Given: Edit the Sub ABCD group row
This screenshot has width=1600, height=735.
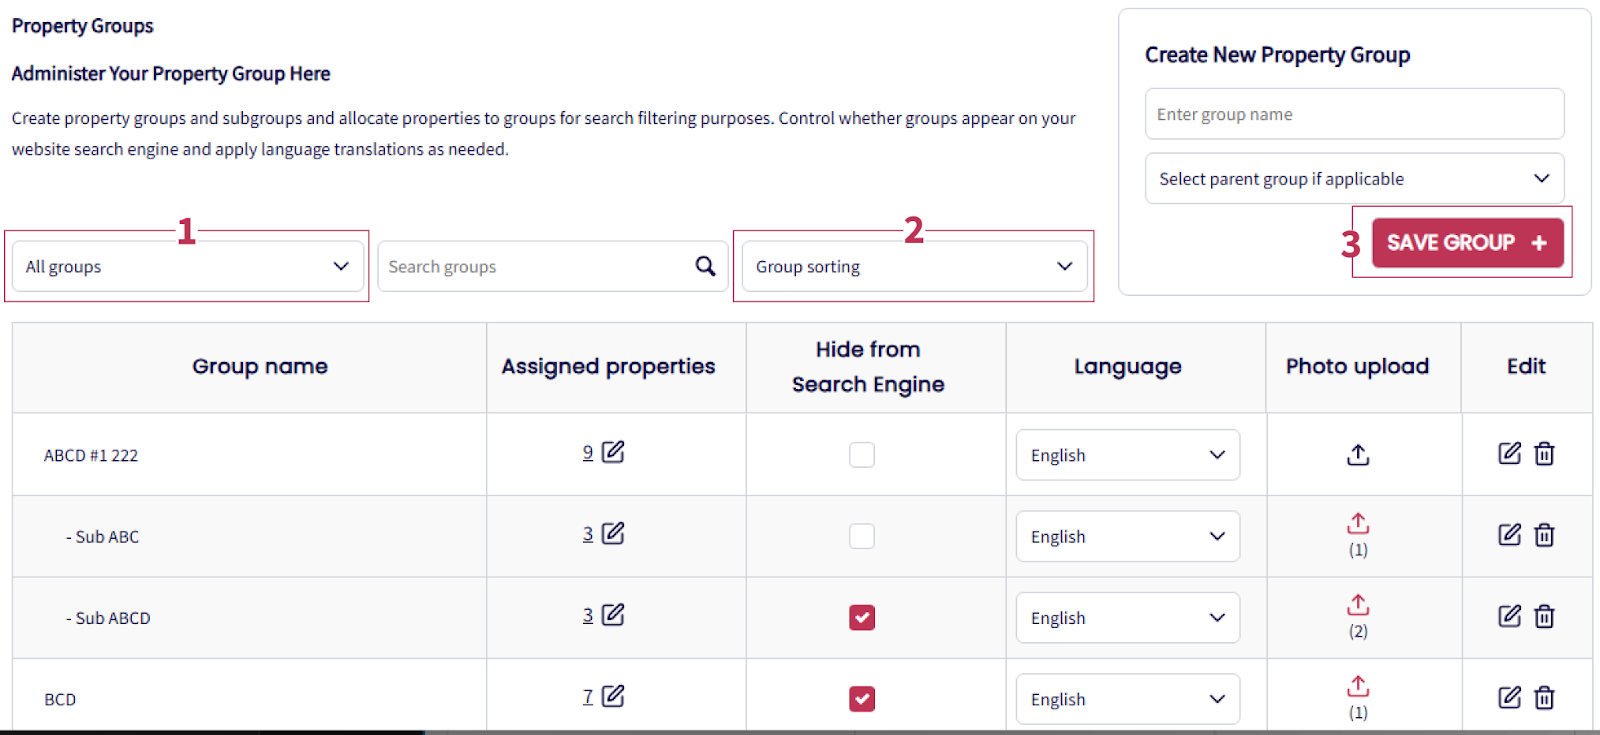Looking at the screenshot, I should [1509, 616].
